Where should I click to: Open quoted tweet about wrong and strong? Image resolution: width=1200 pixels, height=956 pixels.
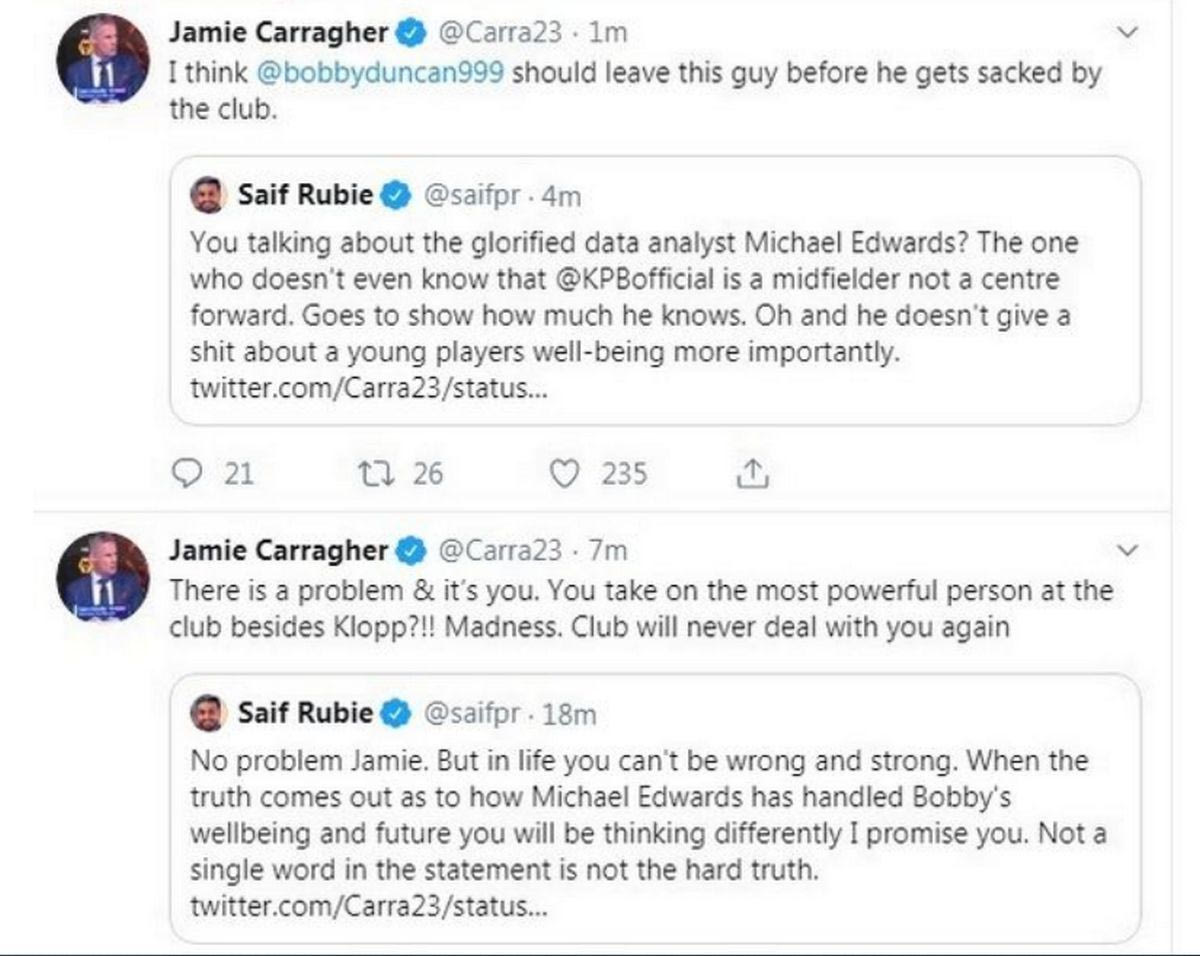[655, 810]
